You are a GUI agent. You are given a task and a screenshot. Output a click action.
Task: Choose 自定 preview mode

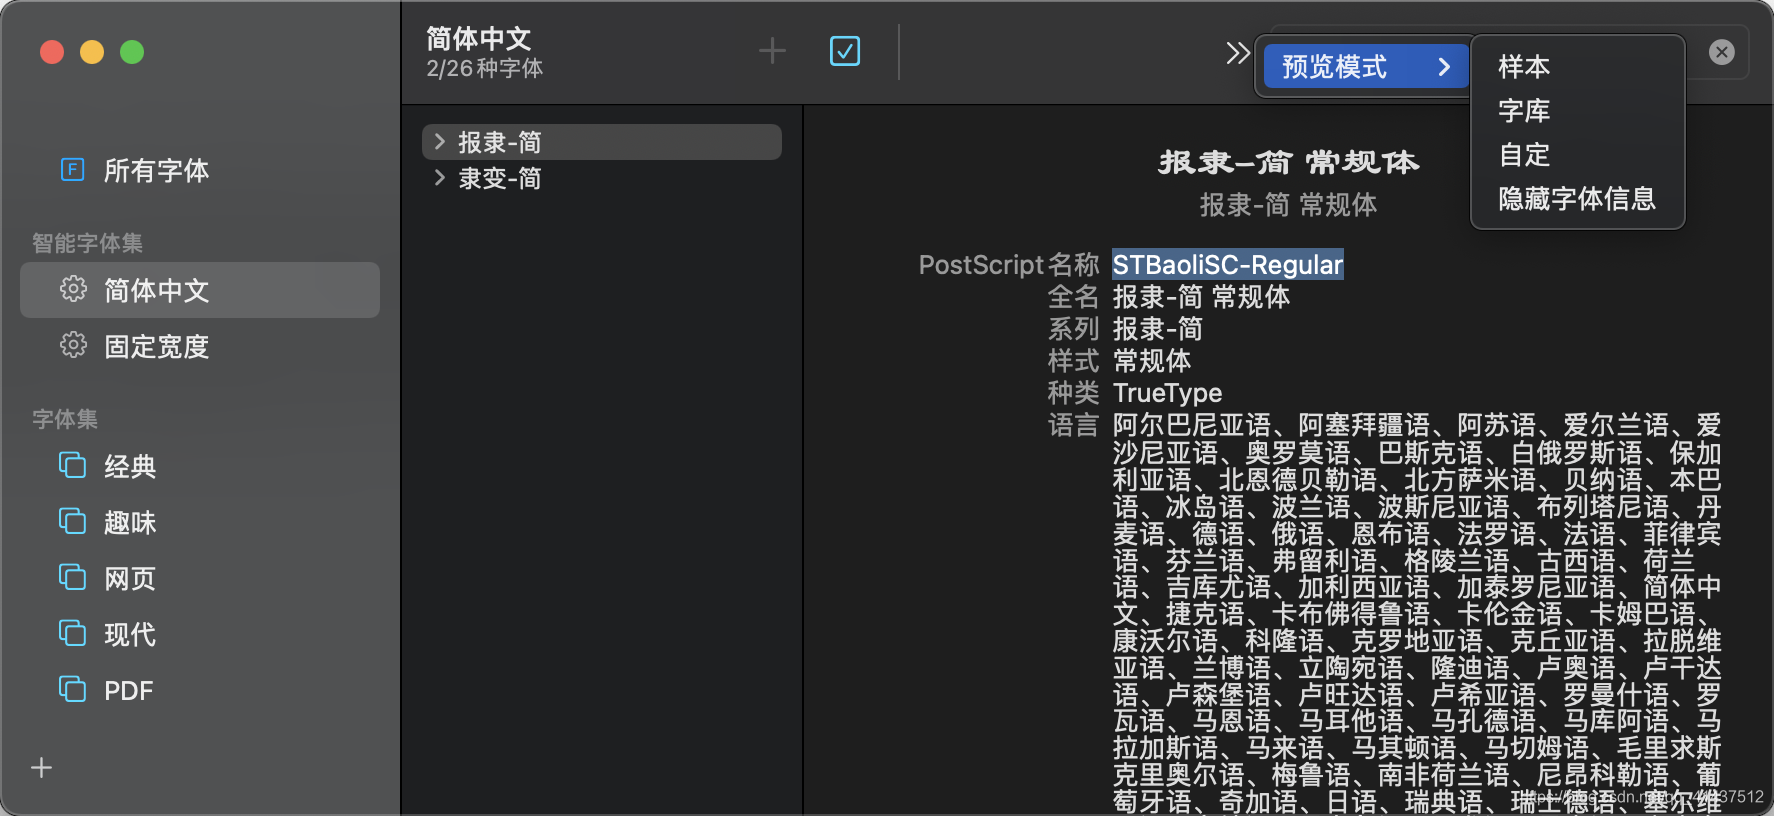(x=1577, y=155)
